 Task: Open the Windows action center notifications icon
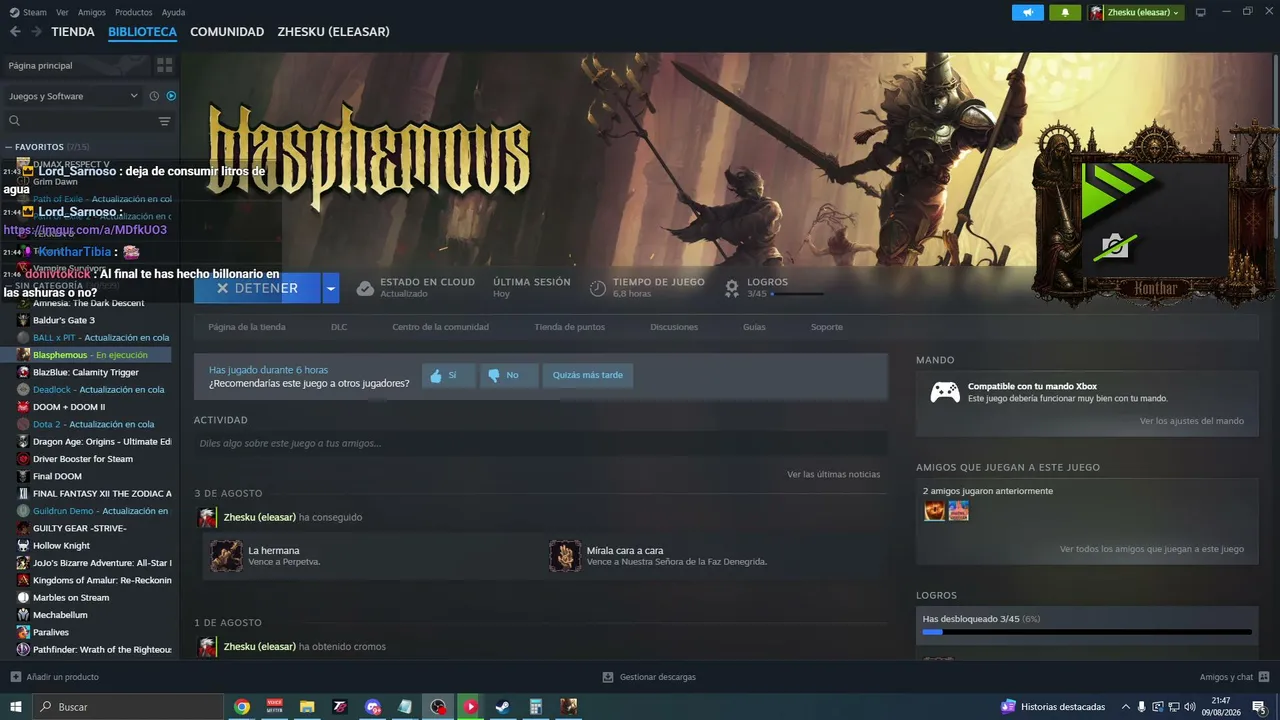click(1259, 707)
